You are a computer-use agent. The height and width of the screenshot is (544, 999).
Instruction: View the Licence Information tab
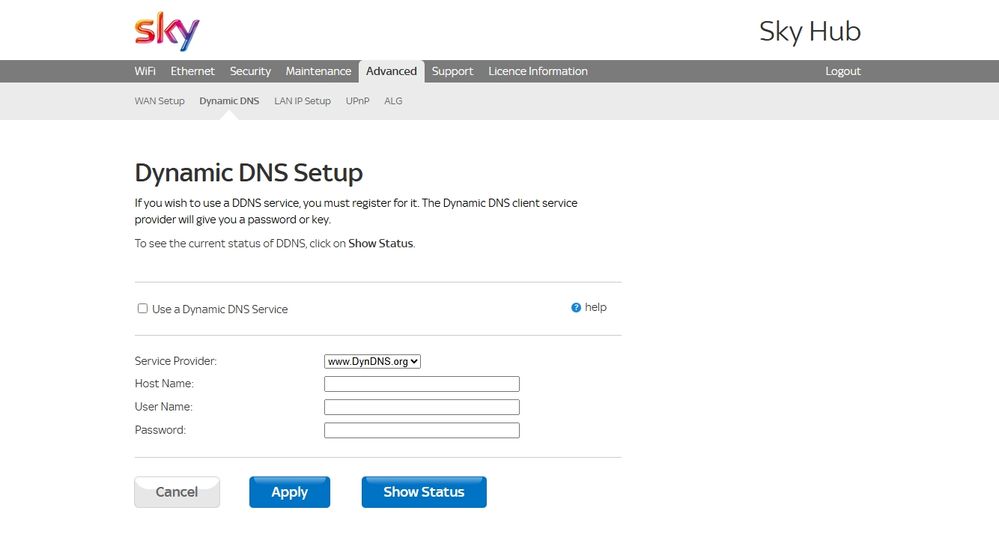(538, 71)
